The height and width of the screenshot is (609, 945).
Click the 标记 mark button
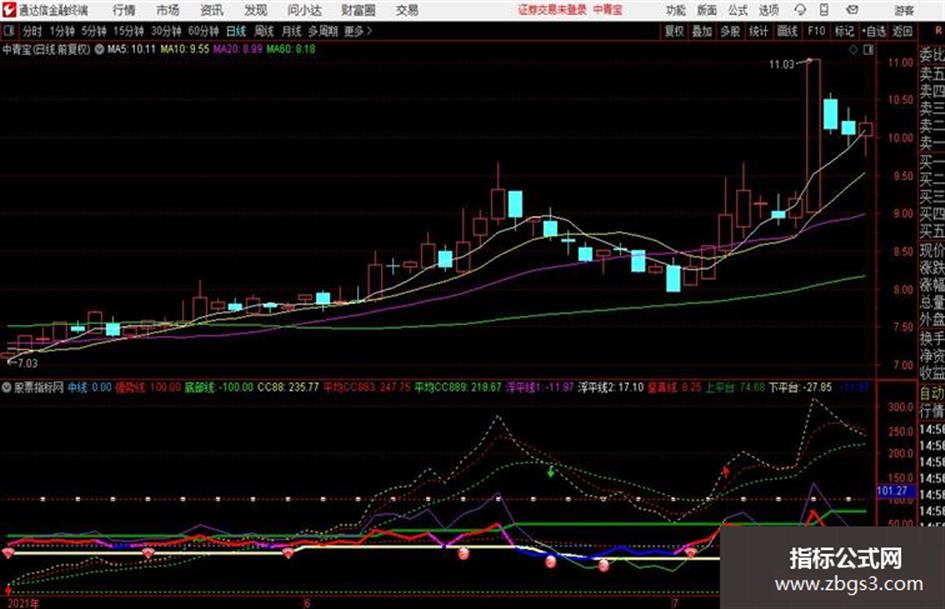(844, 31)
